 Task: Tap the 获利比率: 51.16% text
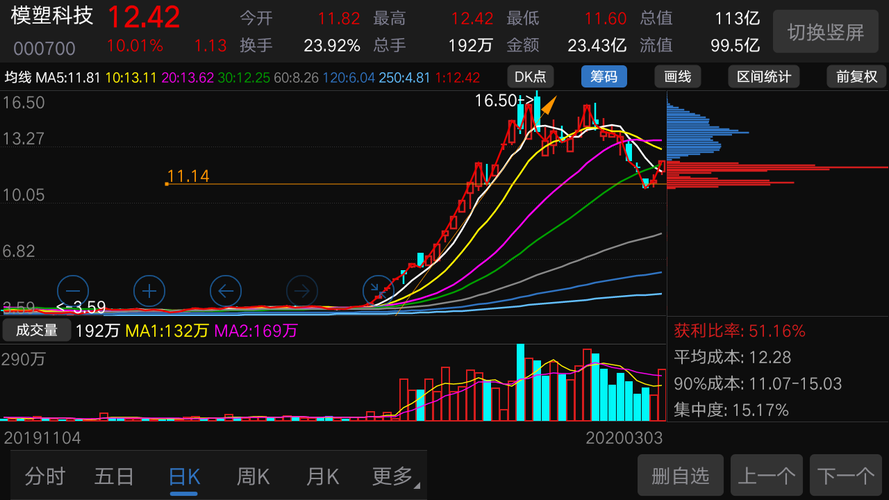point(739,331)
